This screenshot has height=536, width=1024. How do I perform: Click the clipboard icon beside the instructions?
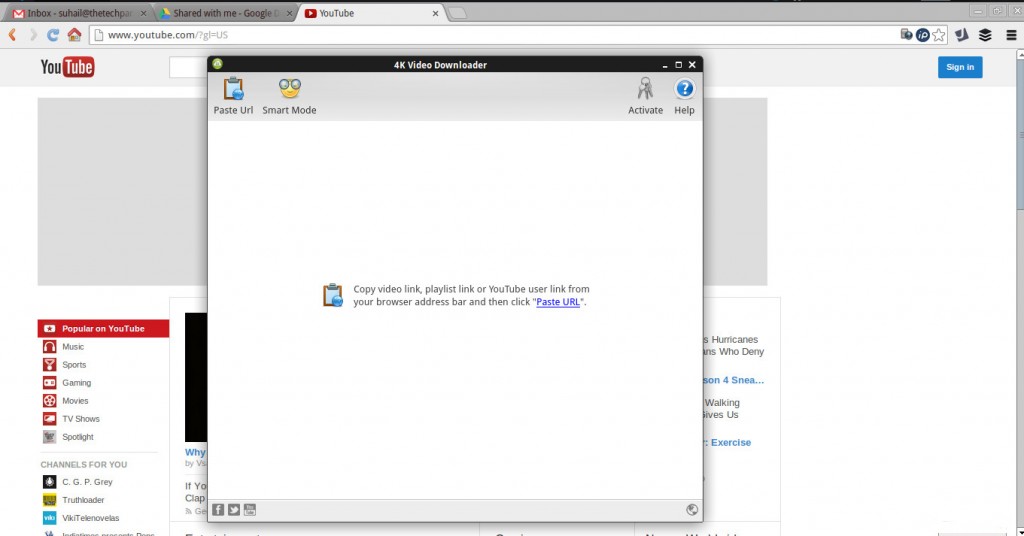point(333,295)
